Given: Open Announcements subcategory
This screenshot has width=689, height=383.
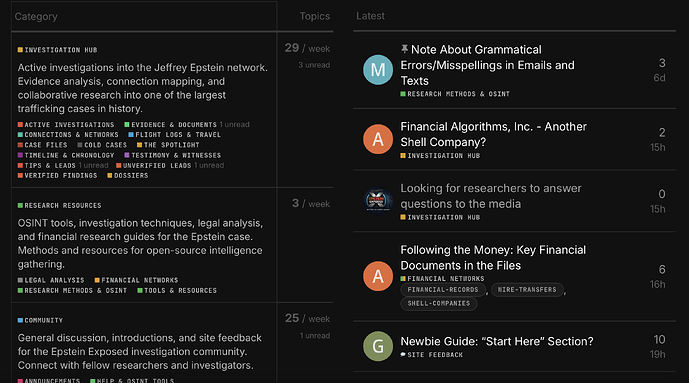Looking at the screenshot, I should 49,380.
